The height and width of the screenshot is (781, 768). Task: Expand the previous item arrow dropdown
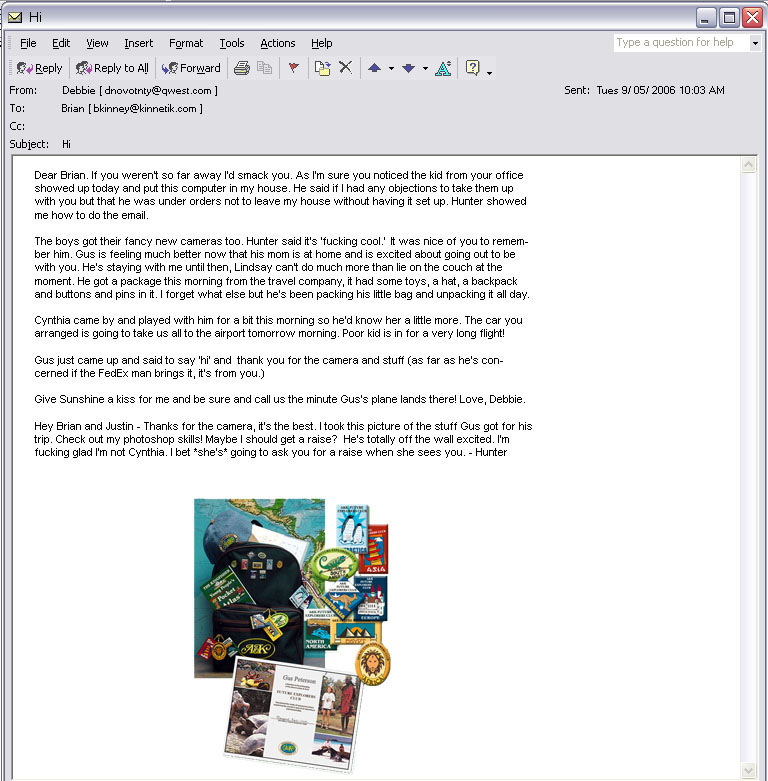[x=391, y=68]
